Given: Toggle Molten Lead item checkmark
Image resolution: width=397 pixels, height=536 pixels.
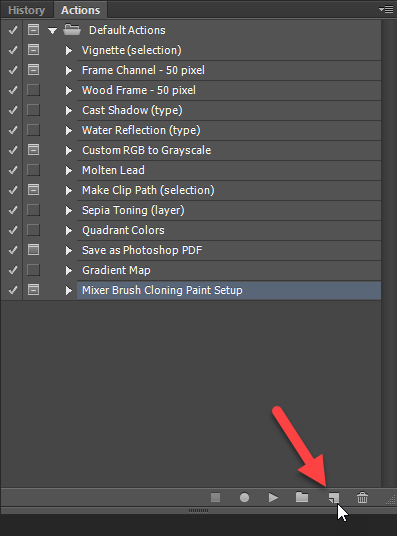Looking at the screenshot, I should (13, 170).
